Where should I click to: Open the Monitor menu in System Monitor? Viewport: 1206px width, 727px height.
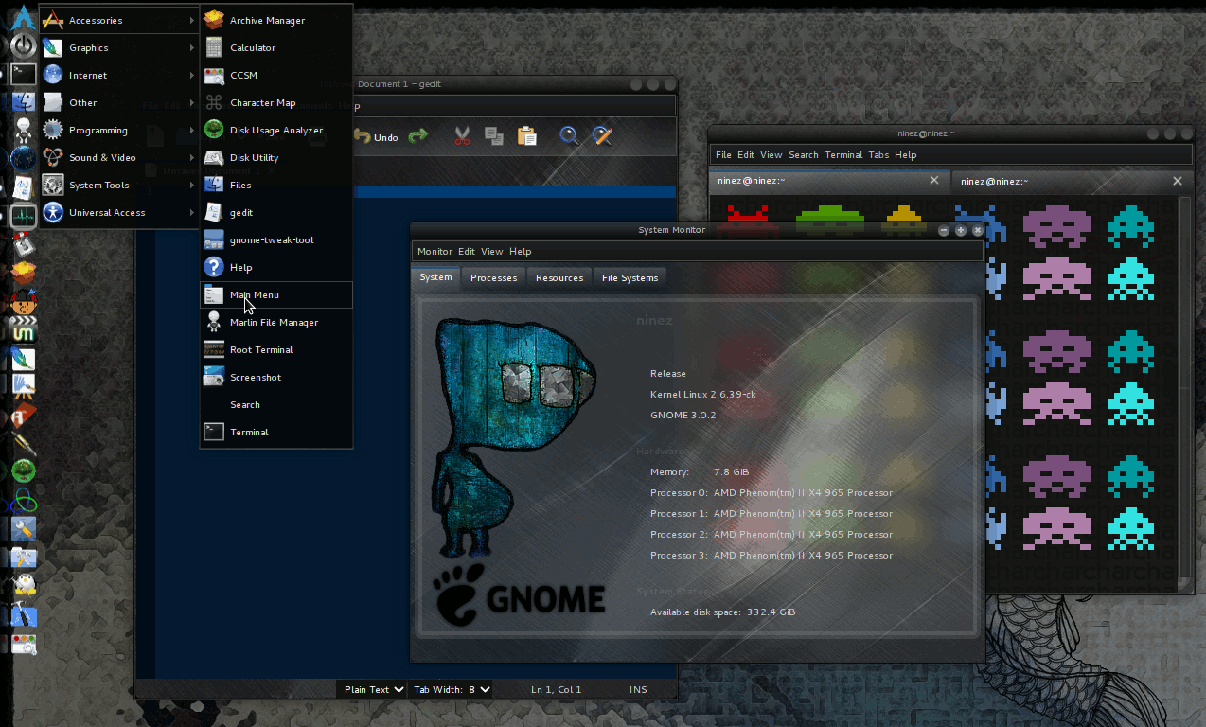pyautogui.click(x=435, y=251)
